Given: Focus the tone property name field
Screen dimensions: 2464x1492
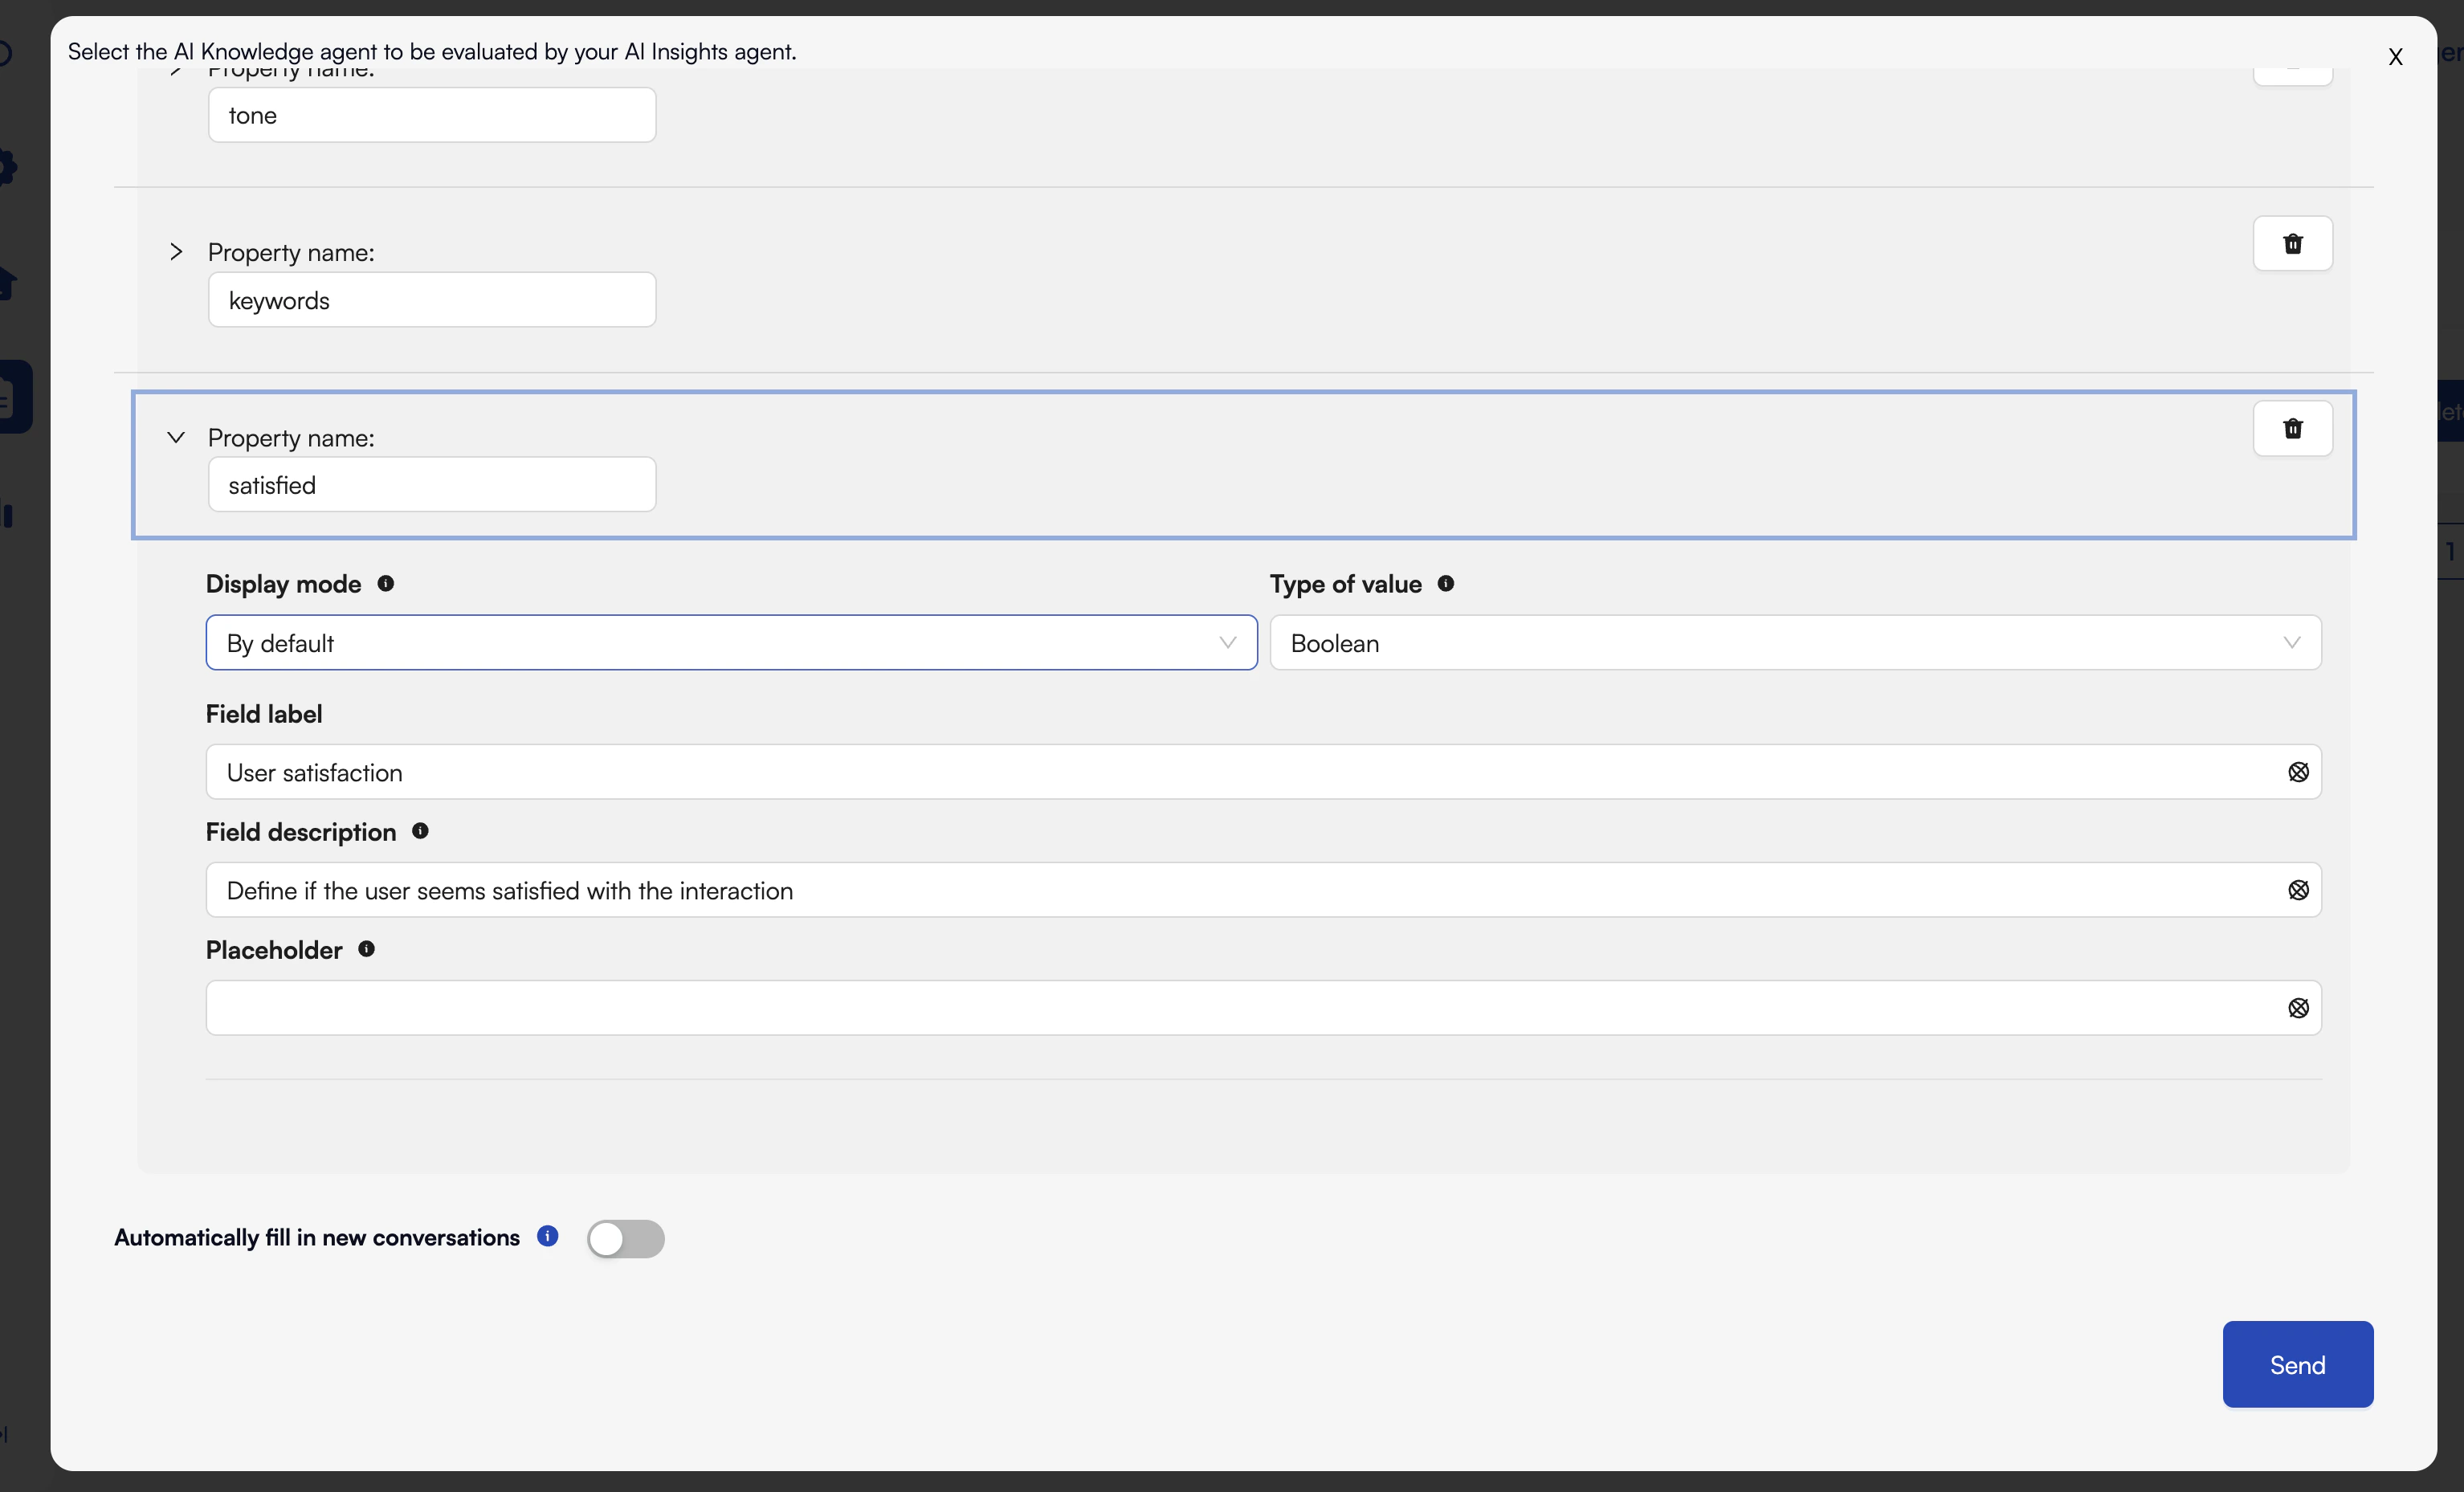Looking at the screenshot, I should coord(432,115).
